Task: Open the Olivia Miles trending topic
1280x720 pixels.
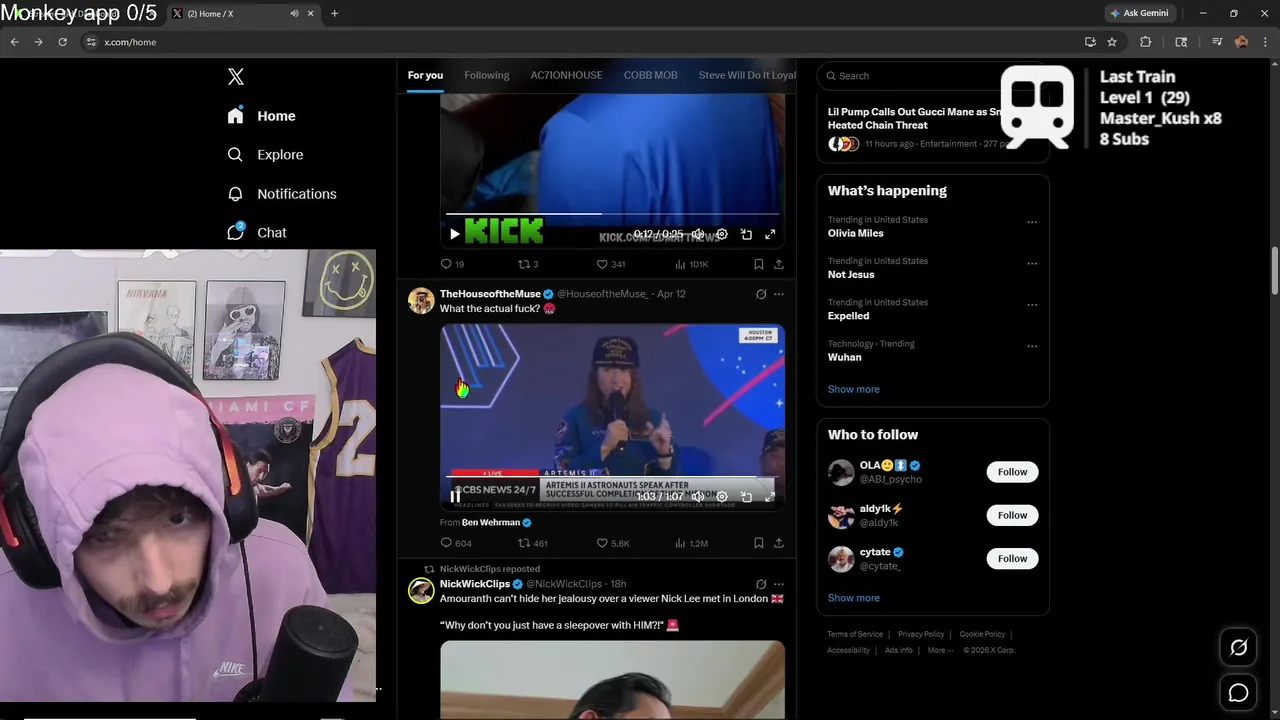Action: (855, 233)
